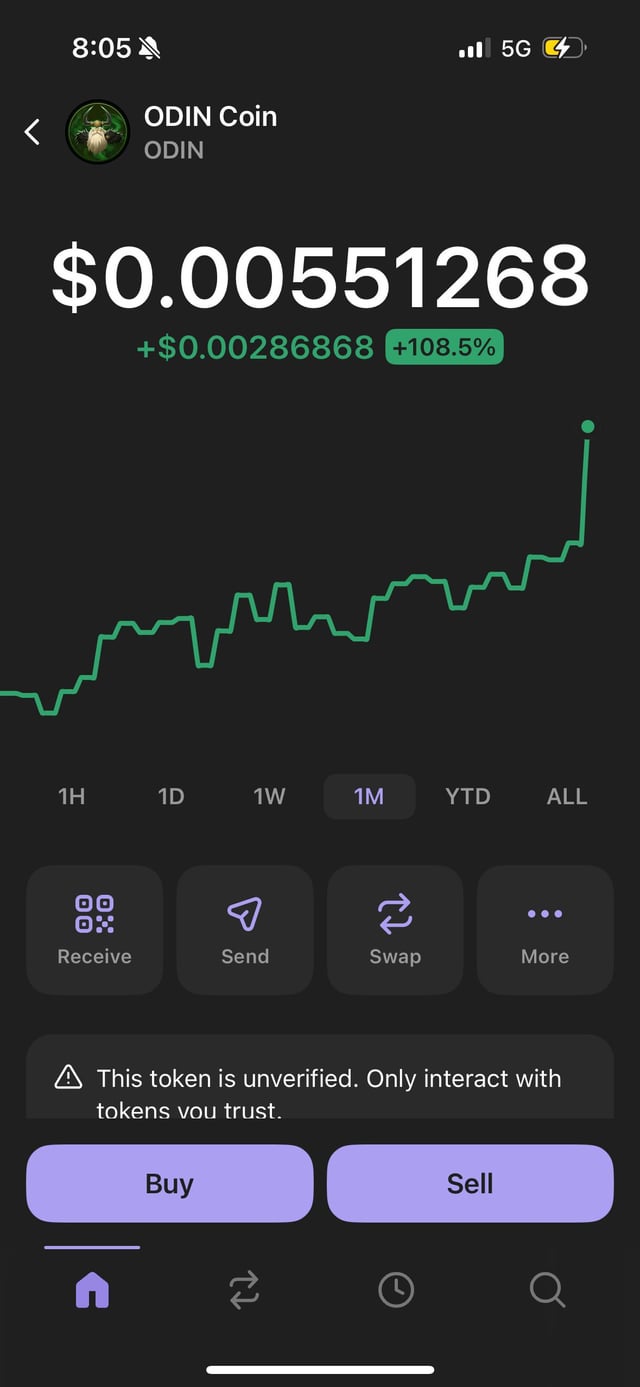The height and width of the screenshot is (1387, 640).
Task: Switch chart to 1W range
Action: point(269,797)
